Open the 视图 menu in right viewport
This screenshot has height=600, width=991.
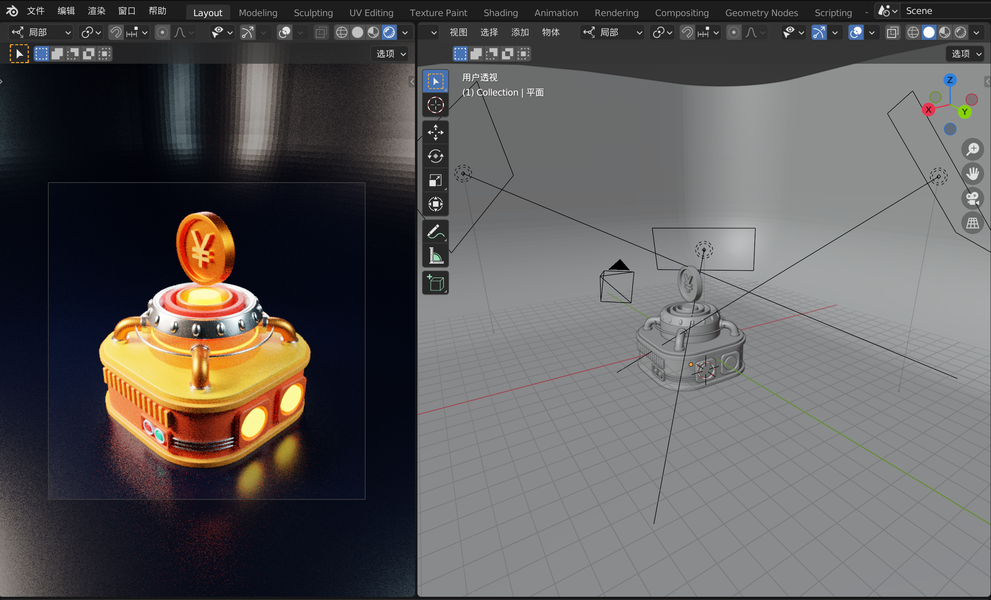click(459, 32)
